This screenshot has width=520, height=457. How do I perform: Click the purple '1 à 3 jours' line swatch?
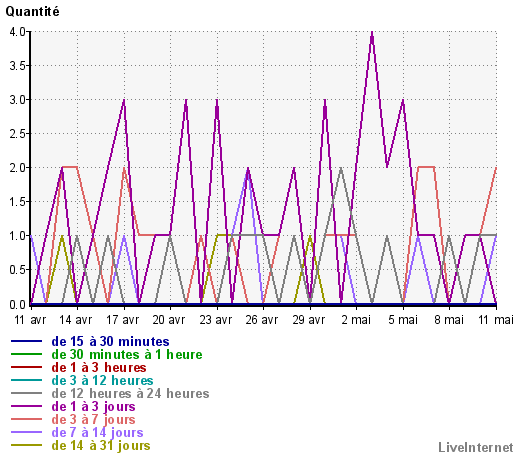tap(26, 406)
